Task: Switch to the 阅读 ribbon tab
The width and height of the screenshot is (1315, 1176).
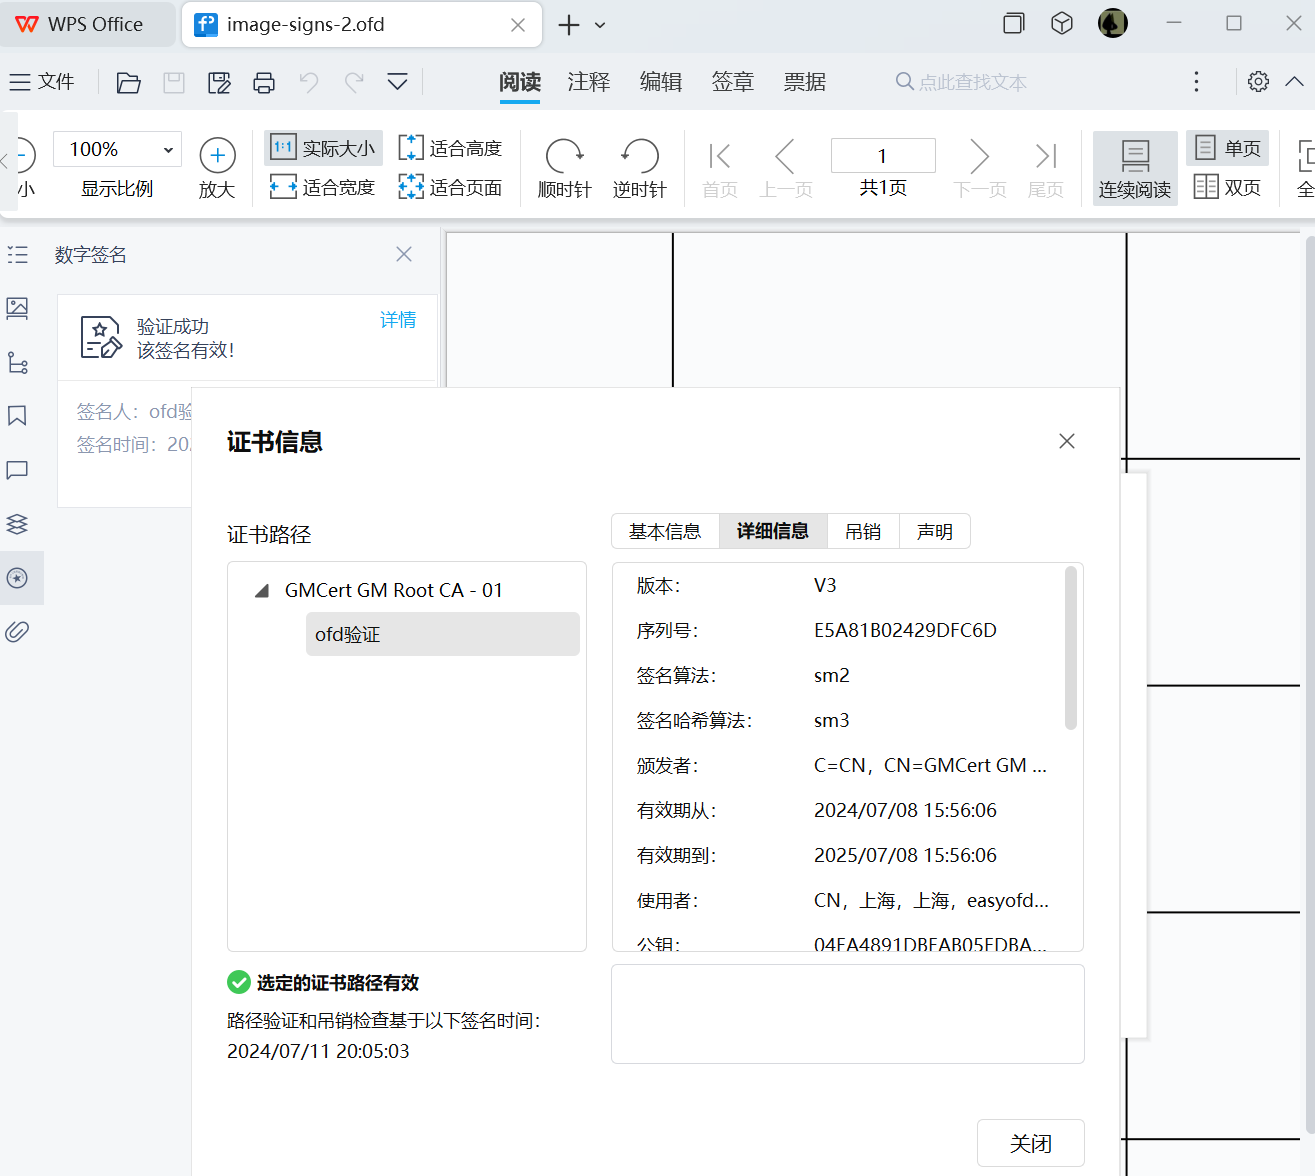Action: point(520,82)
